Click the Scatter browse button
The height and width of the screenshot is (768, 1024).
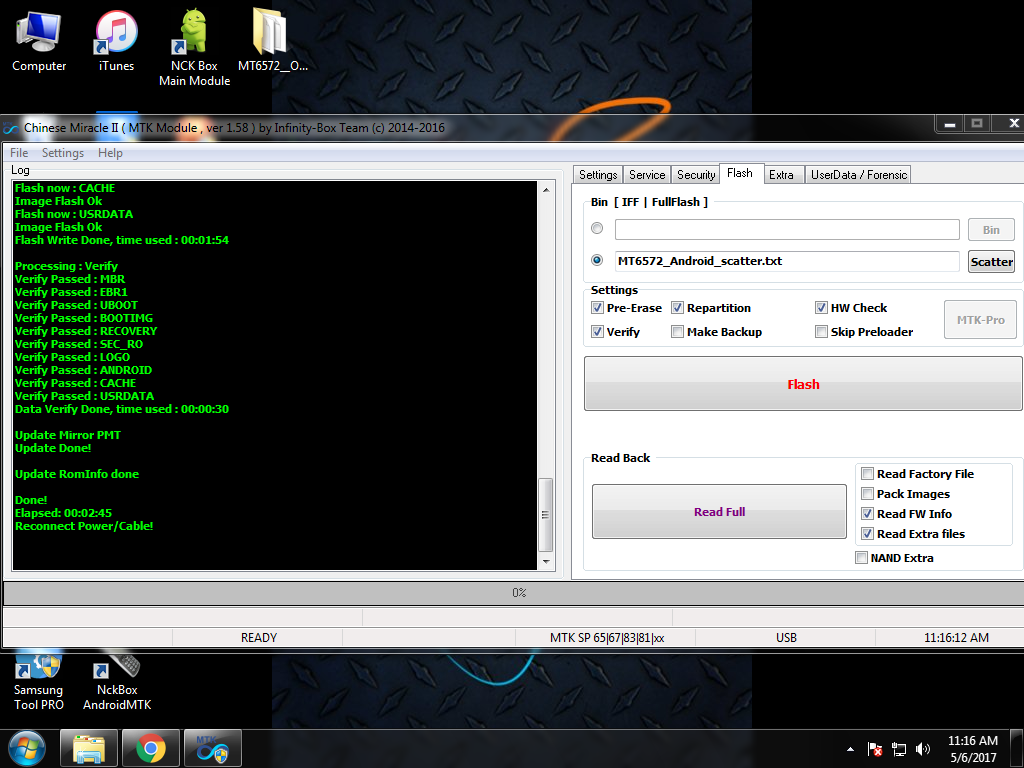coord(991,261)
